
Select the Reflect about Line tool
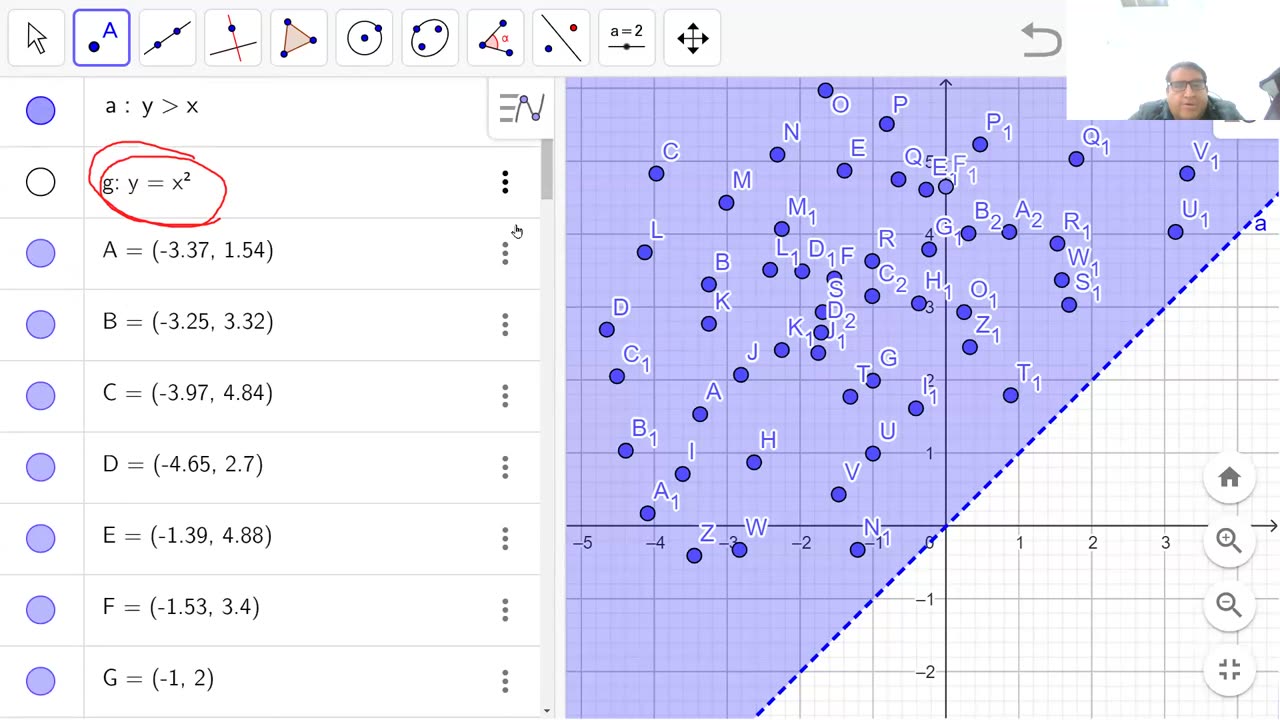[561, 38]
